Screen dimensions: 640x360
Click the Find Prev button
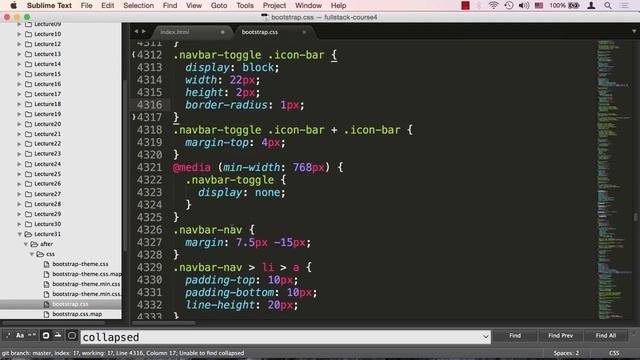(560, 336)
